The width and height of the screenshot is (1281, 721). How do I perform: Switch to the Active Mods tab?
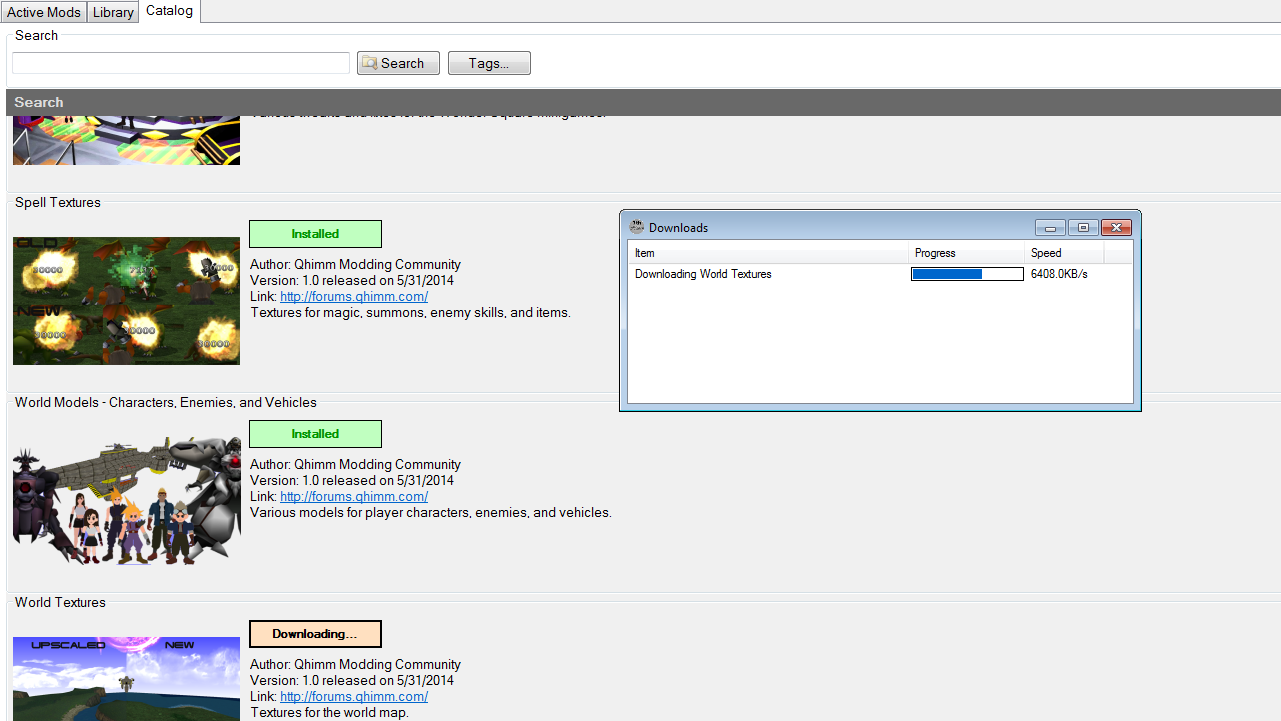click(44, 12)
